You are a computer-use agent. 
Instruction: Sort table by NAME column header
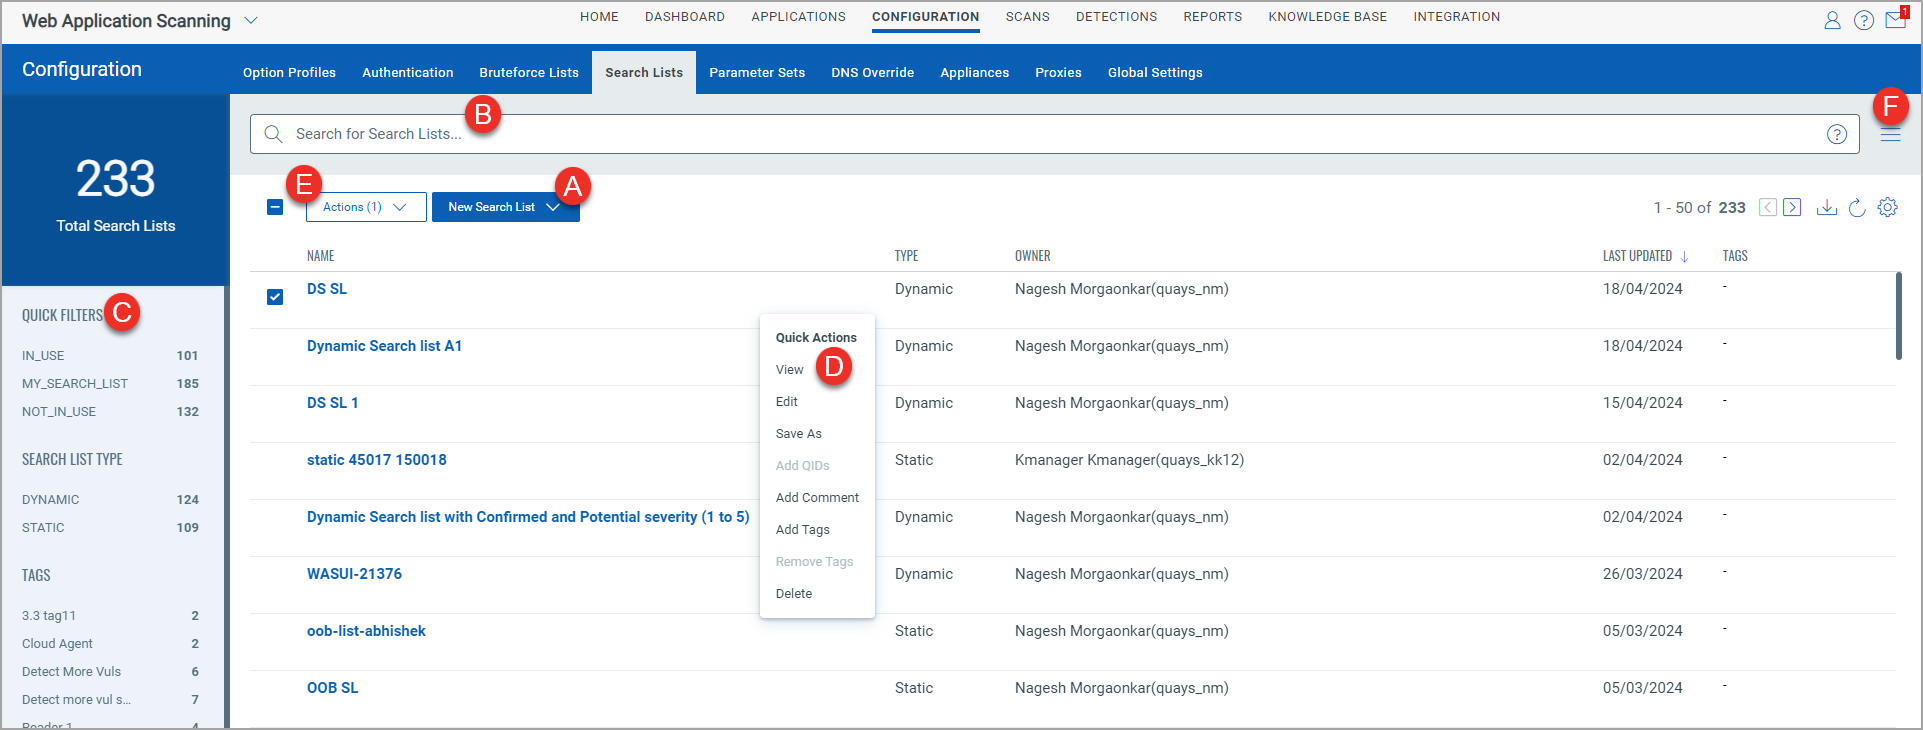pos(320,256)
